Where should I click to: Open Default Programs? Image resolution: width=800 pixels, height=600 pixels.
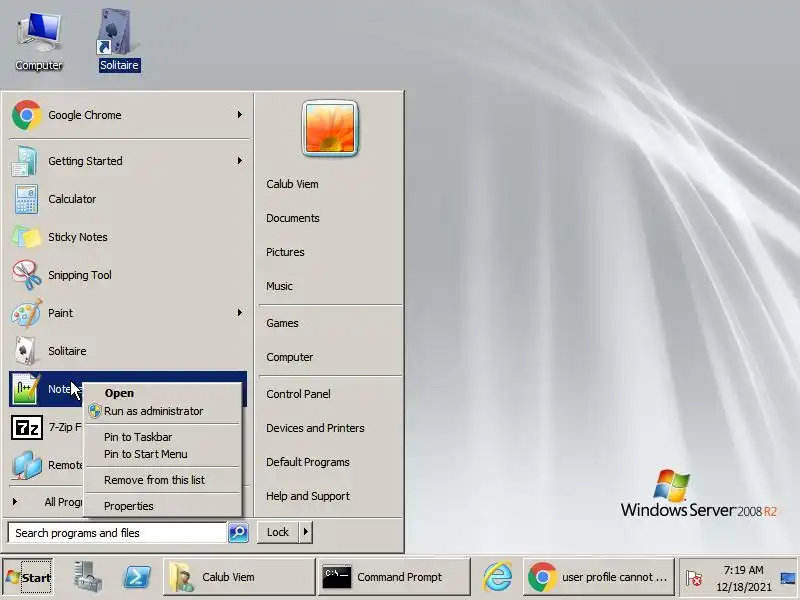308,462
